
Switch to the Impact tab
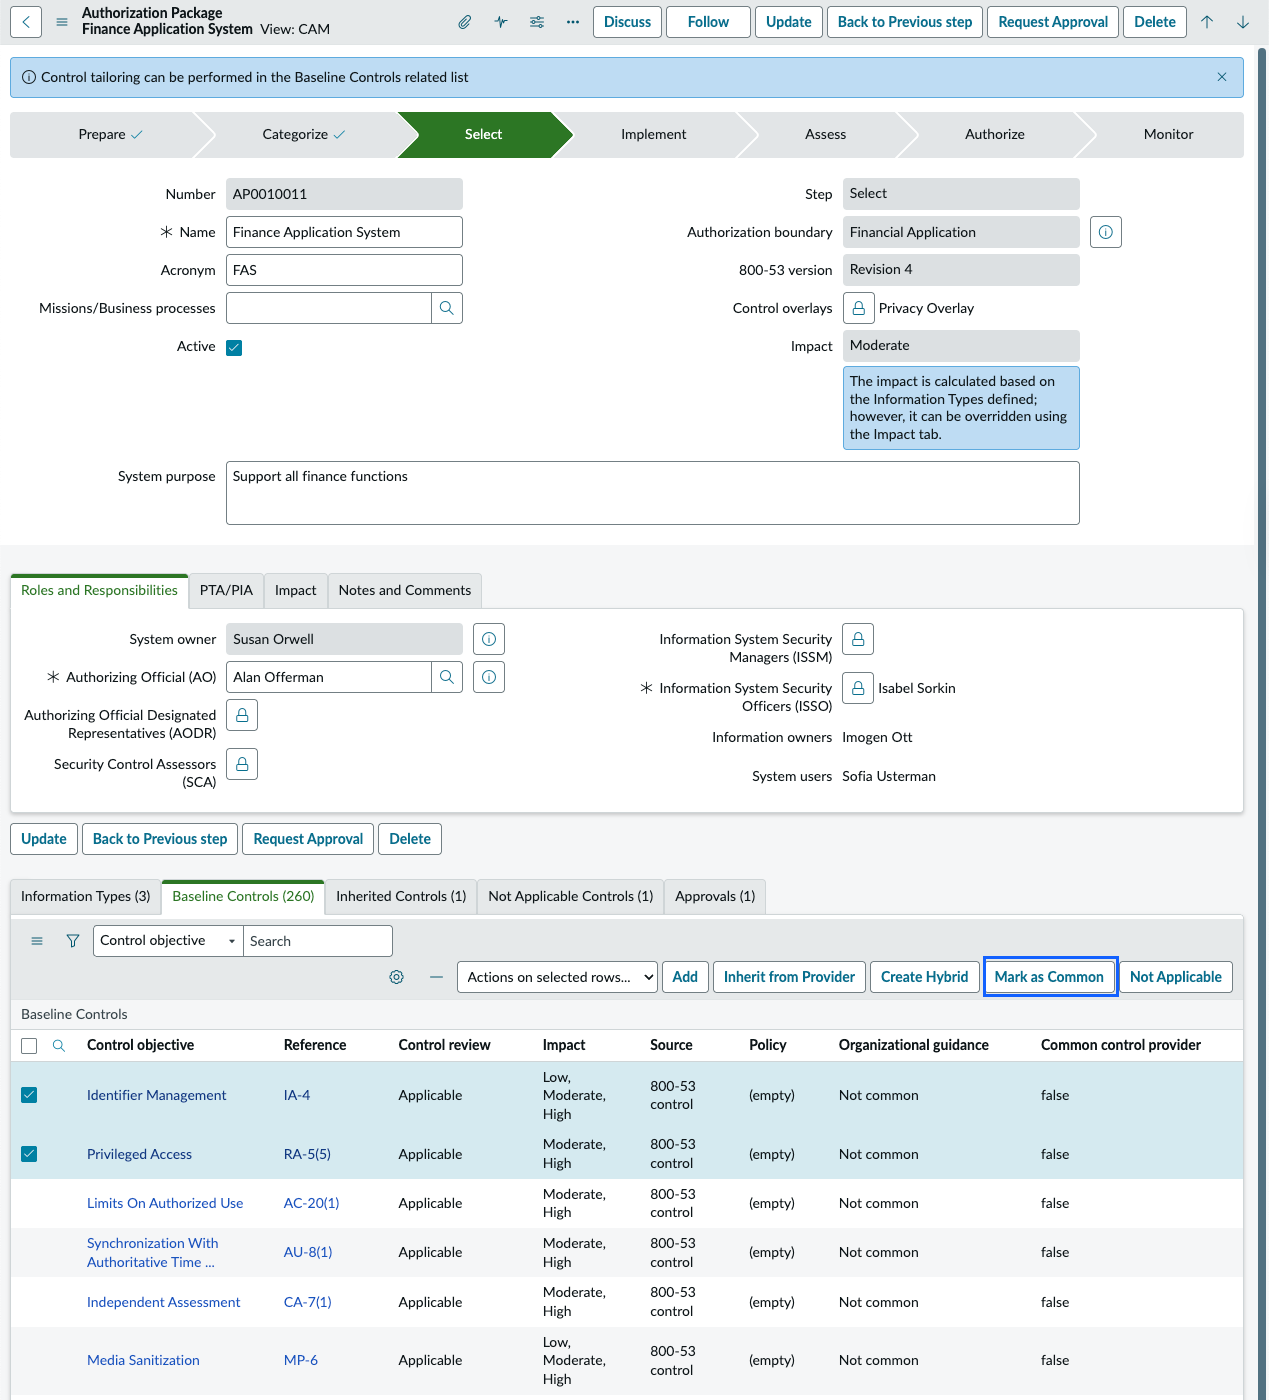point(296,590)
